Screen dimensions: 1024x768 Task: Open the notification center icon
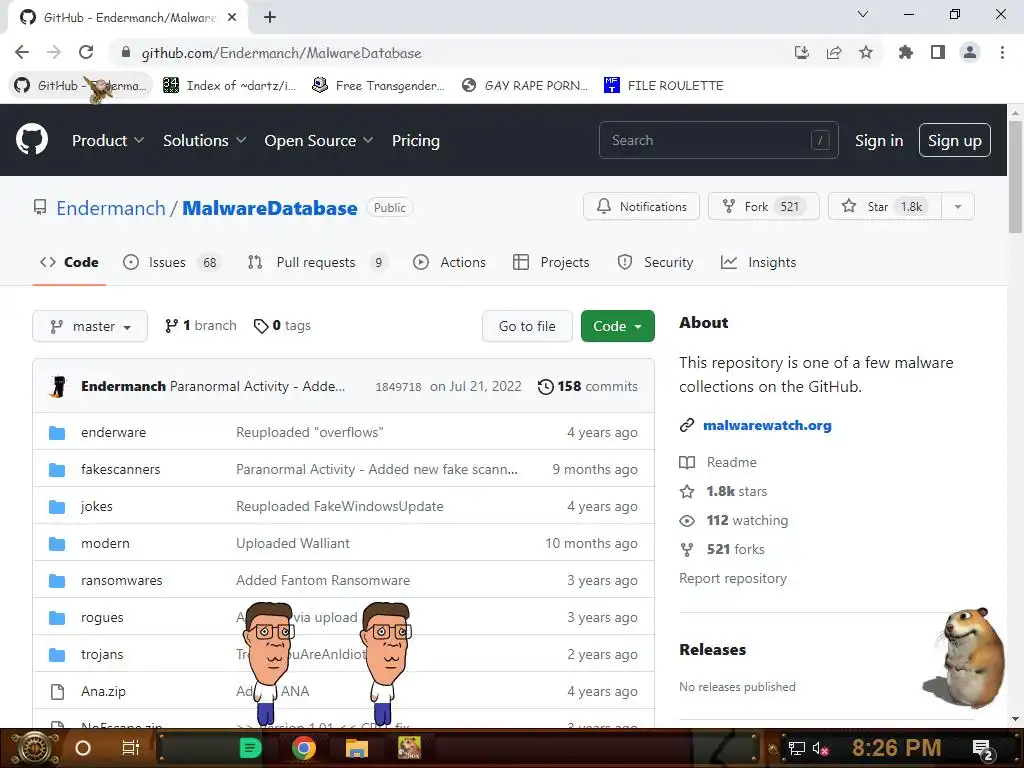coord(983,749)
